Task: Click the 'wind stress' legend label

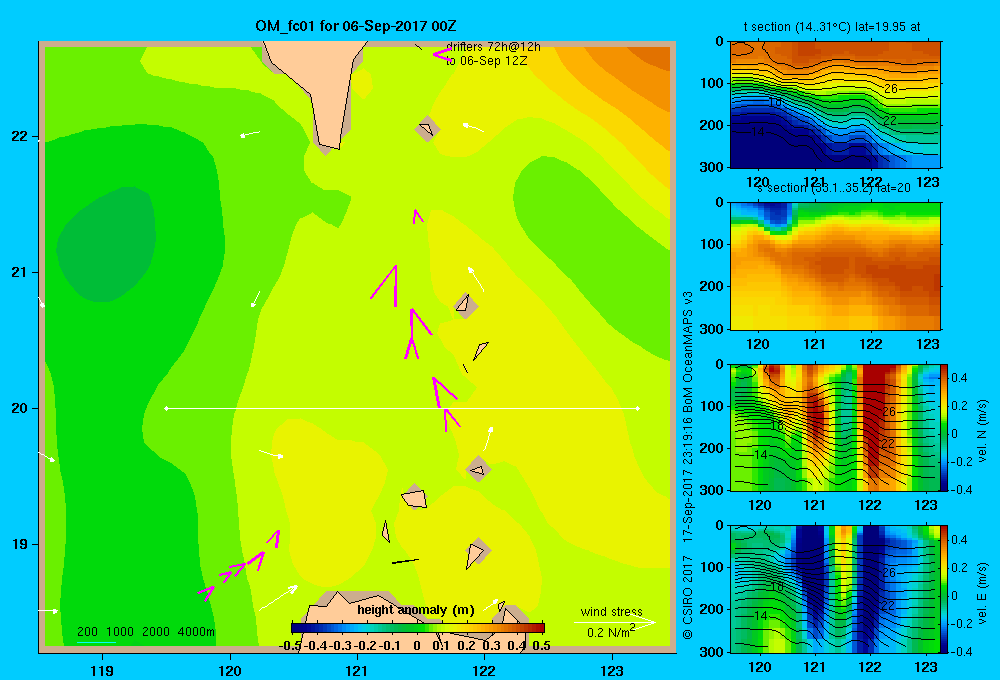Action: coord(611,611)
